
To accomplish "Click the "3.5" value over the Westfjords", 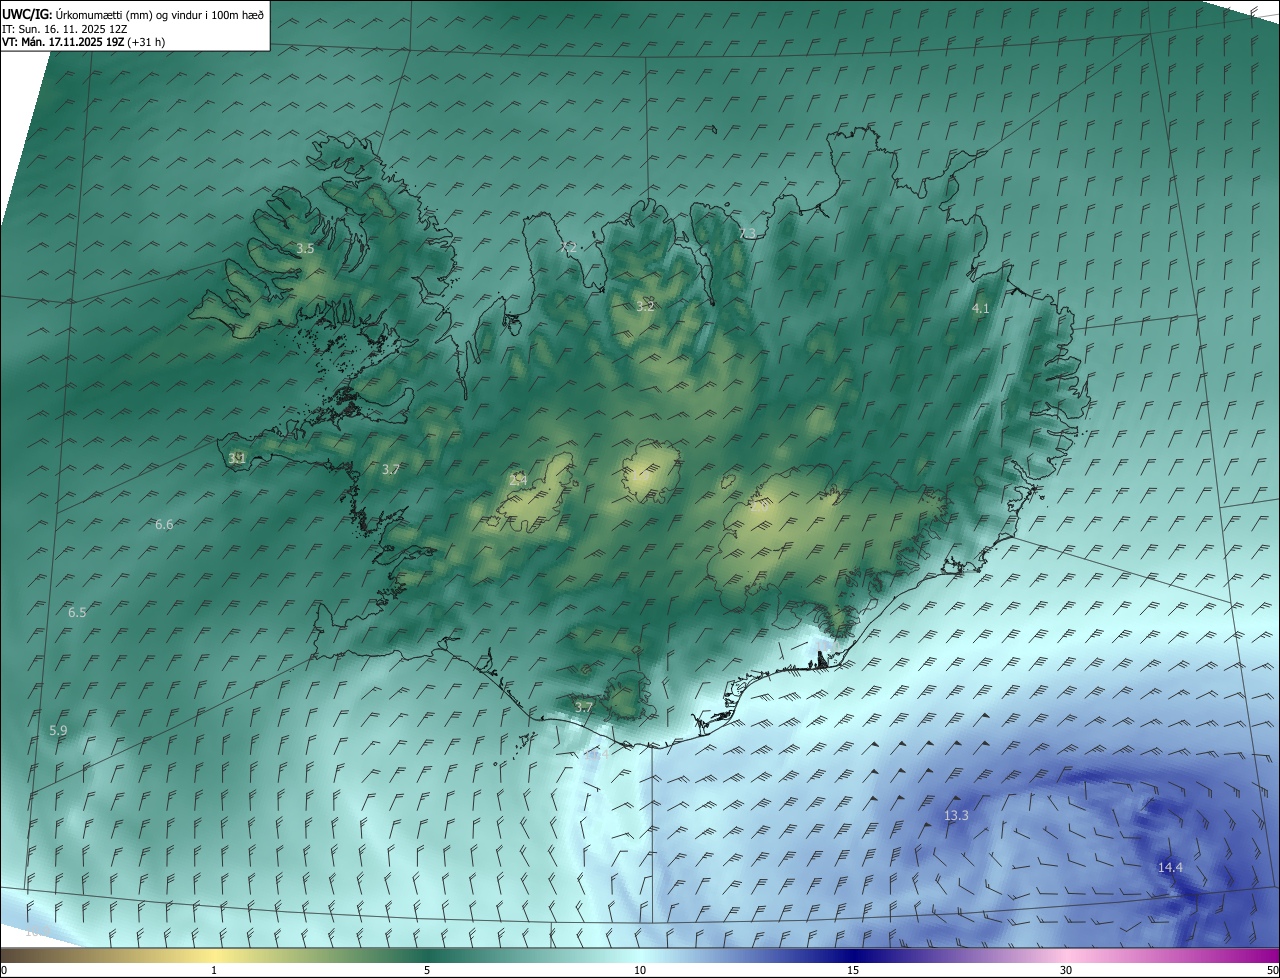I will point(306,248).
